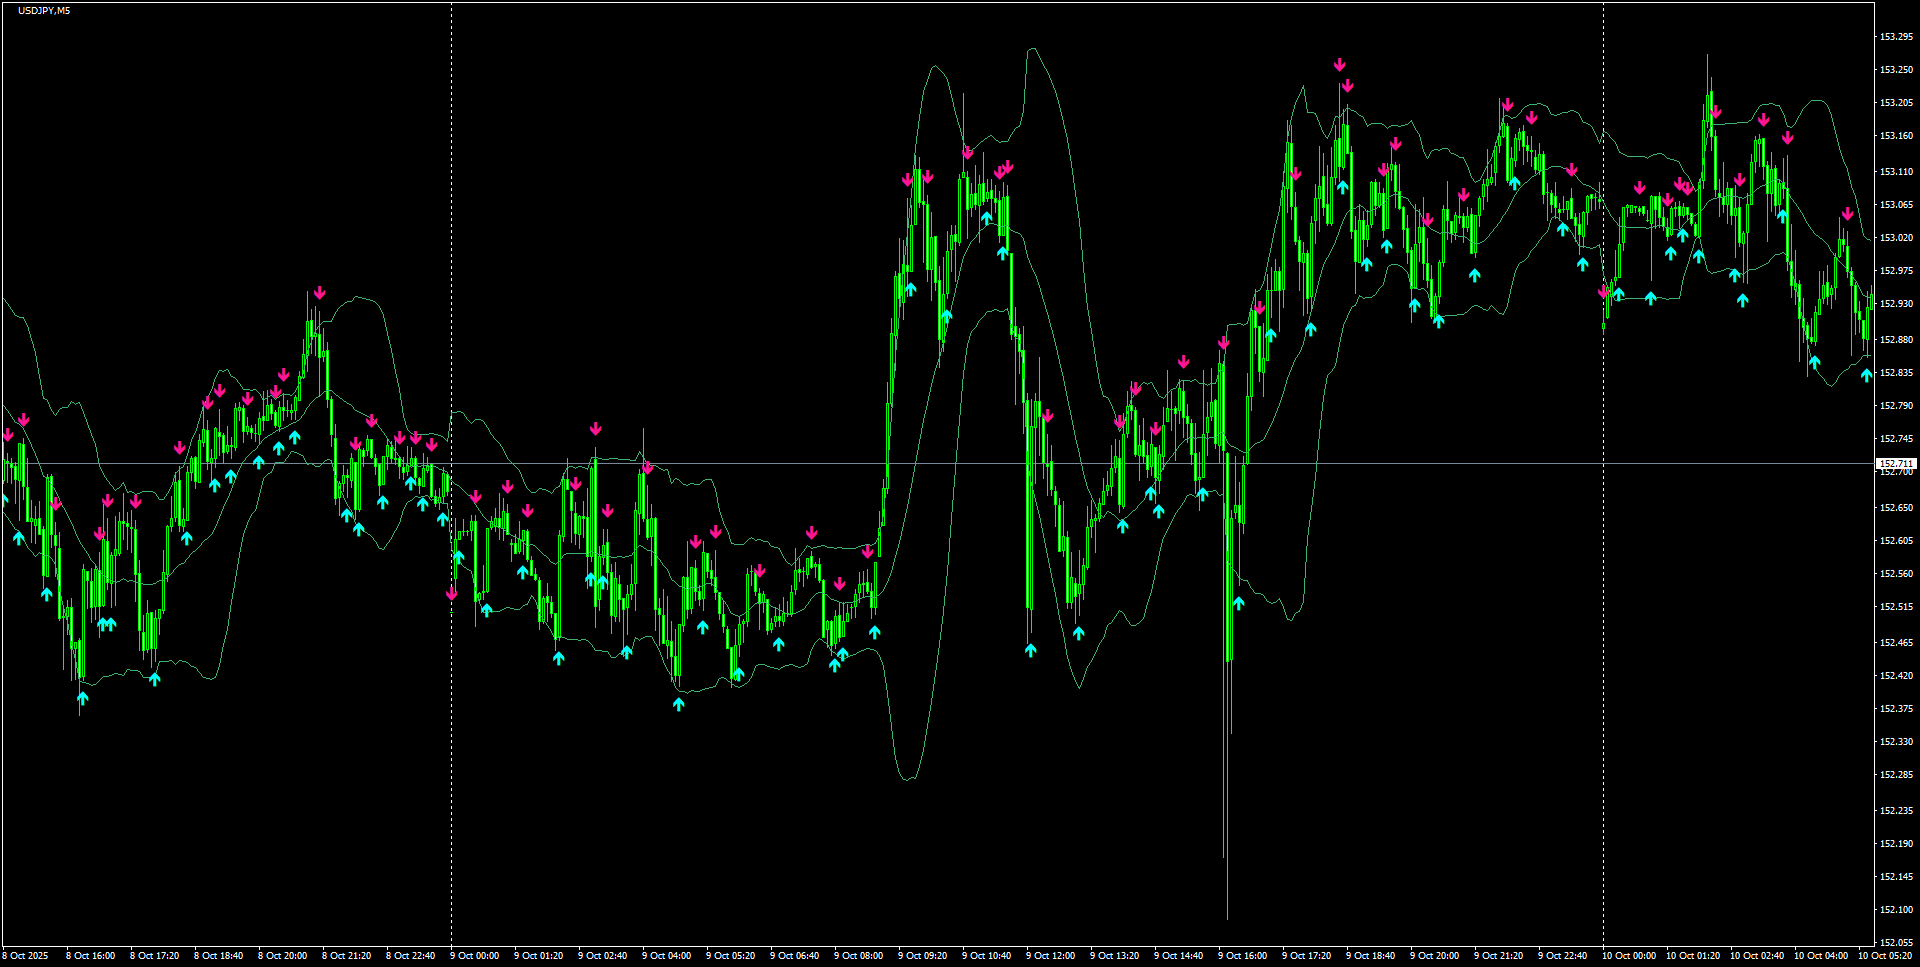Screen dimensions: 1920x967
Task: Click the 153.020 price axis label
Action: (x=1896, y=238)
